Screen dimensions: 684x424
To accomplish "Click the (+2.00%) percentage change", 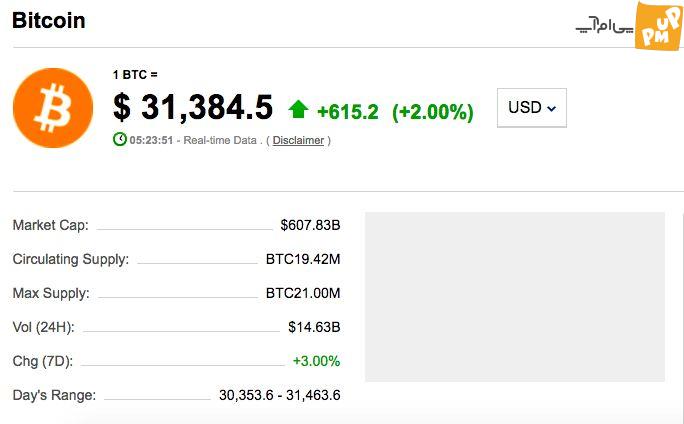I will (433, 112).
